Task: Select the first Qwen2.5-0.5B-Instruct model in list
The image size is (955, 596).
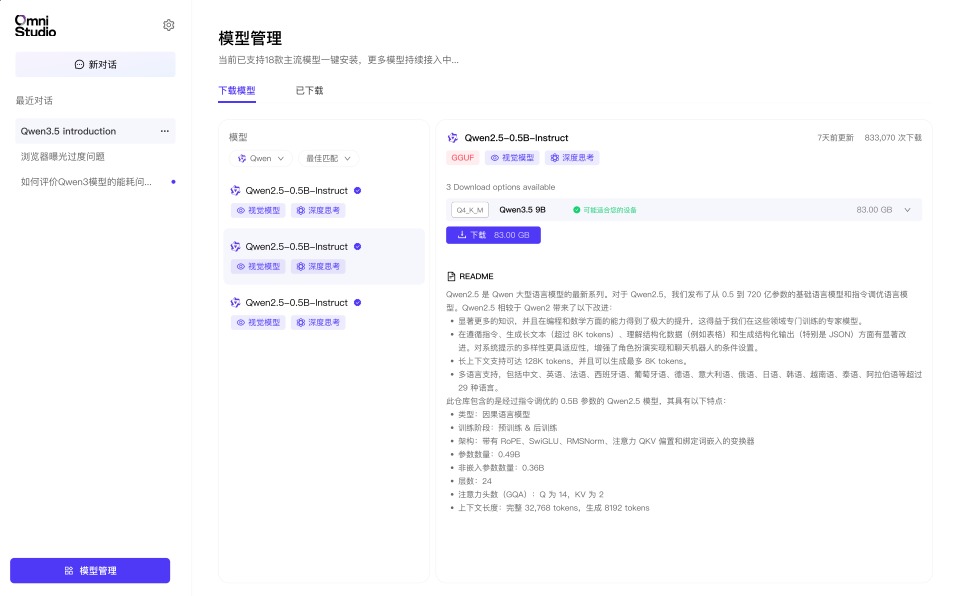Action: coord(324,200)
